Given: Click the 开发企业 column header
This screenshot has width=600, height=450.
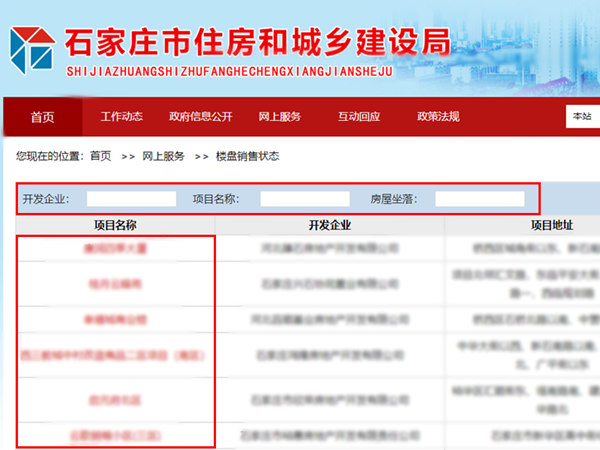Looking at the screenshot, I should pyautogui.click(x=330, y=225).
